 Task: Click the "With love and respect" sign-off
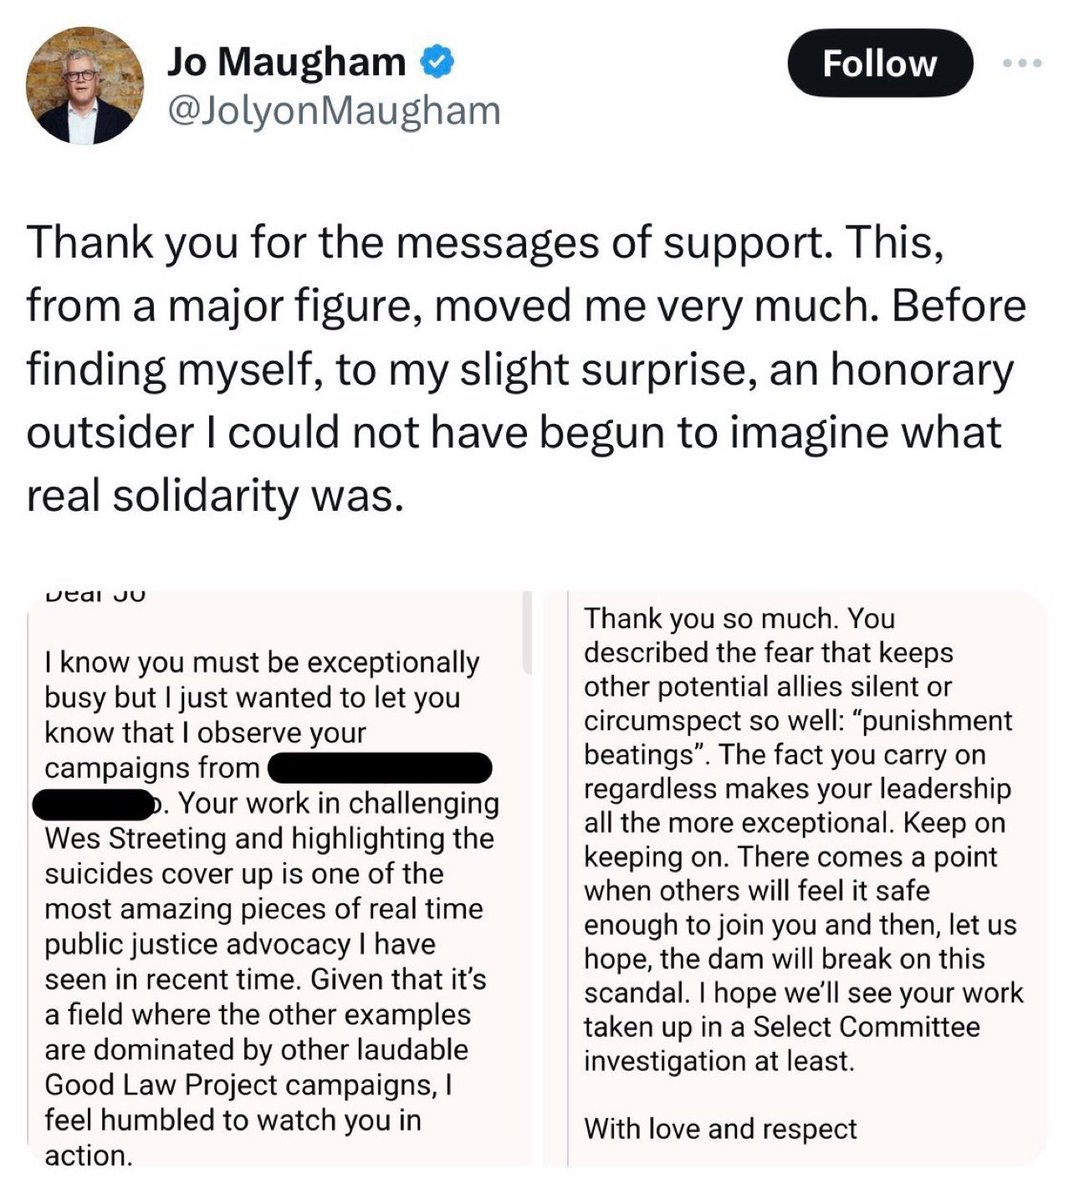click(x=720, y=1129)
